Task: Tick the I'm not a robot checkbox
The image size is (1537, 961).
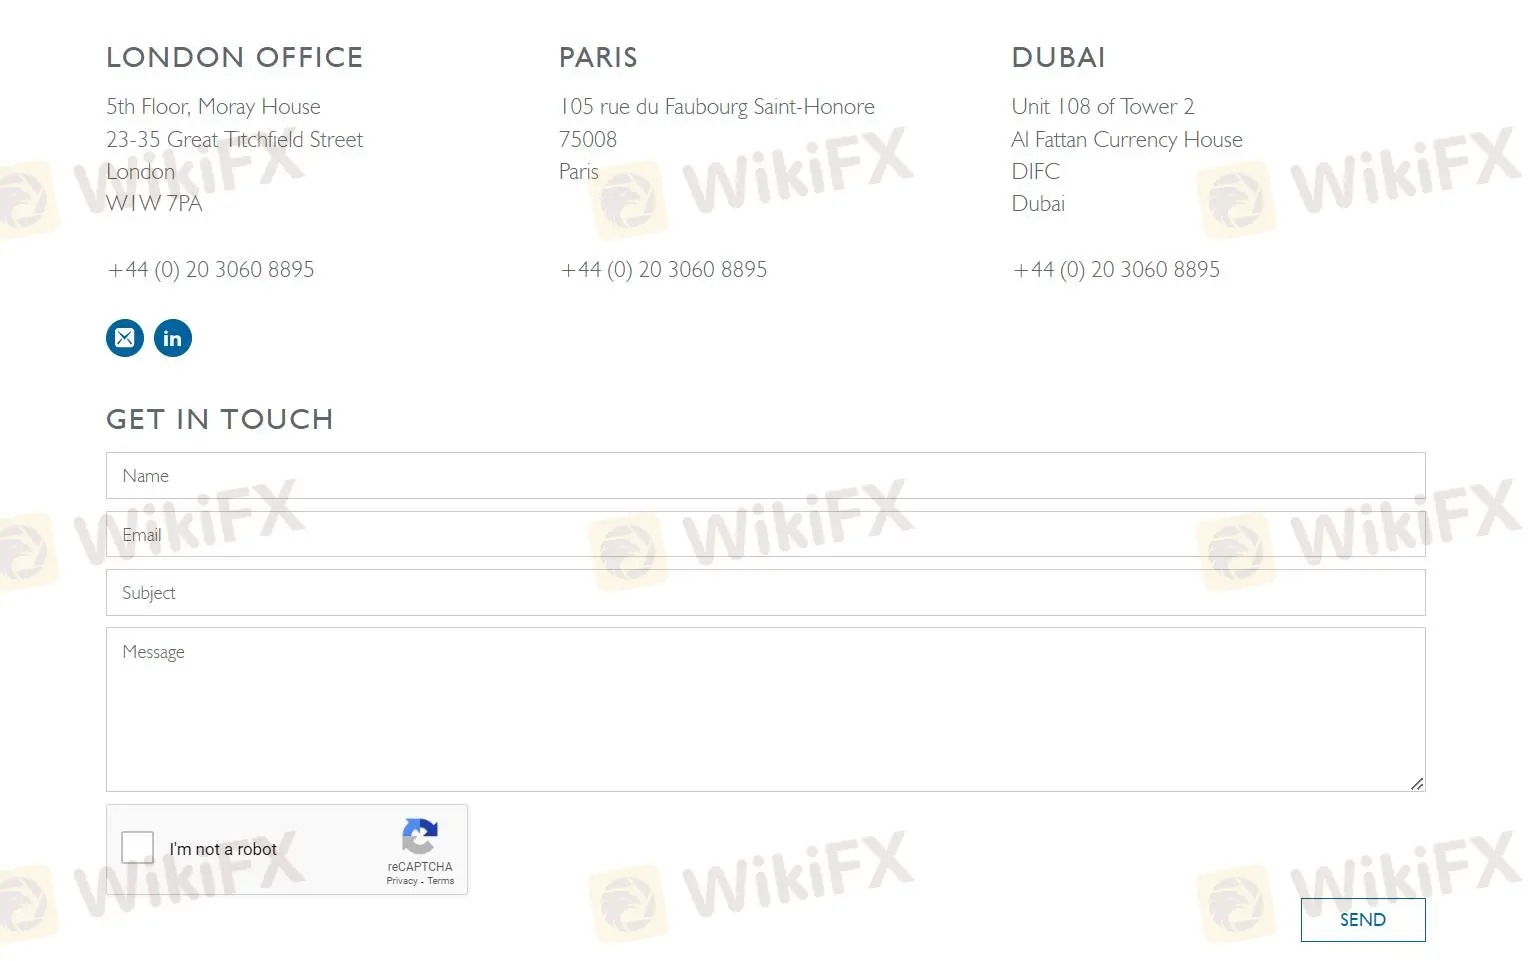Action: (138, 848)
